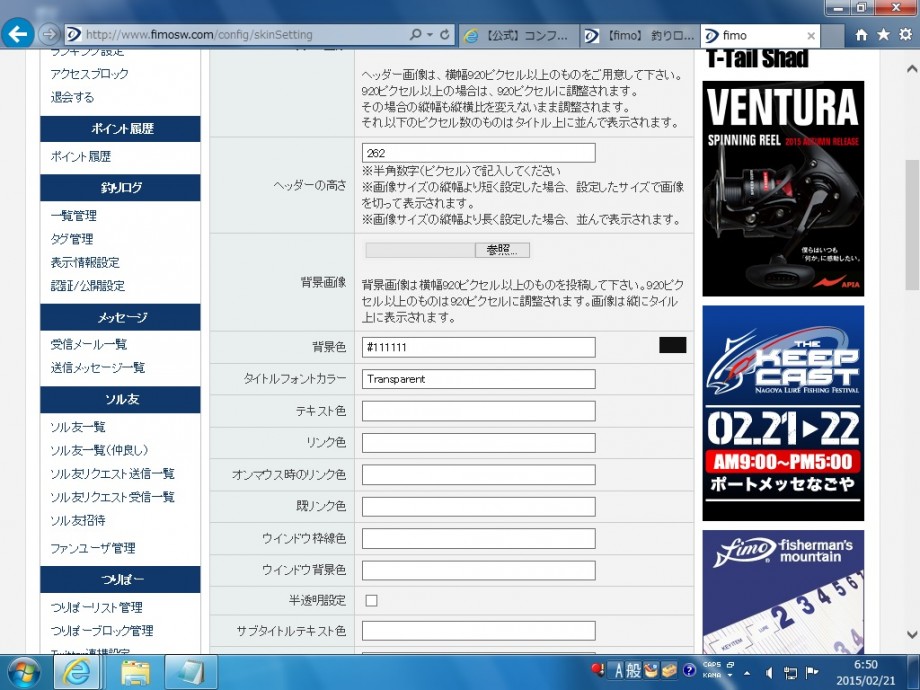Open the Favorites star icon
Screen dimensions: 920x690
[x=882, y=35]
